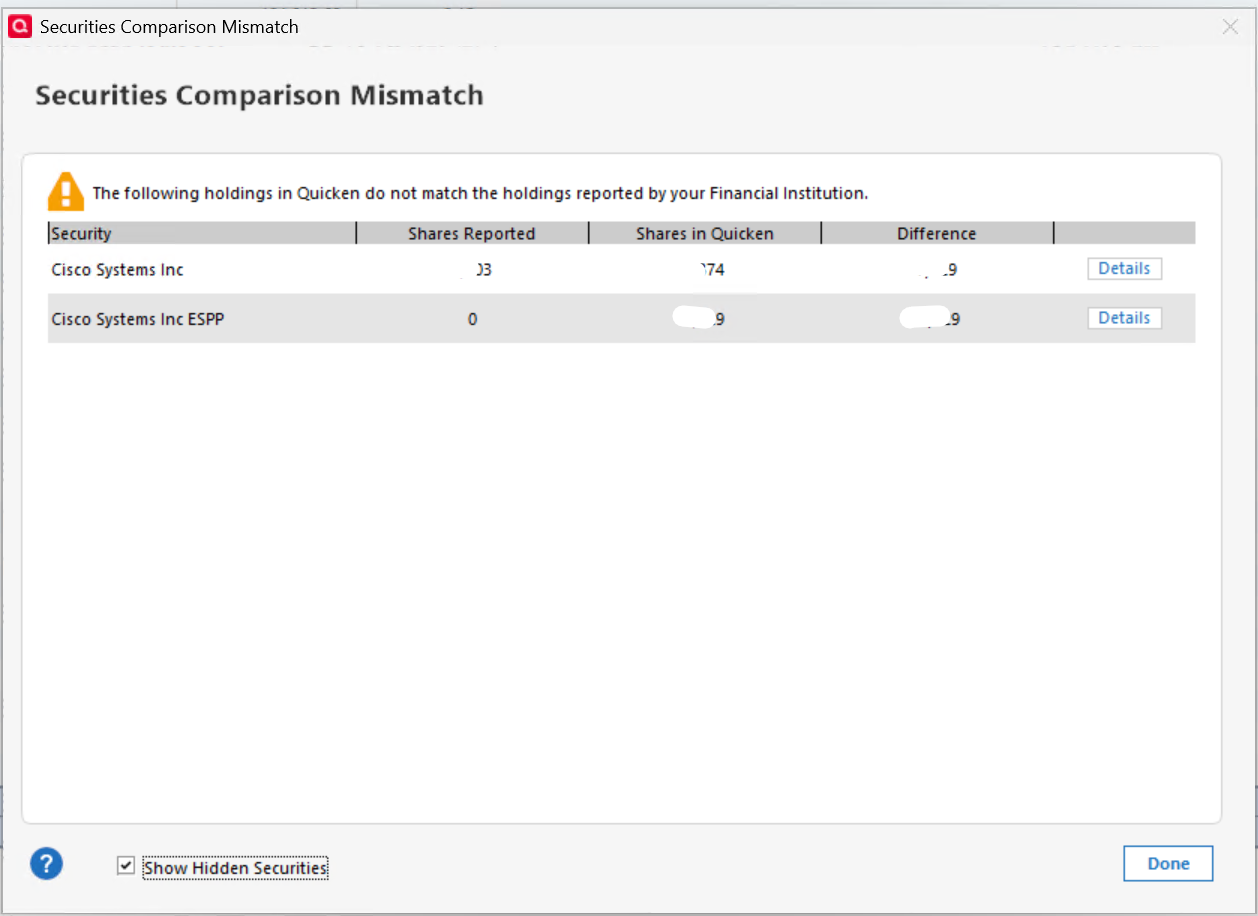
Task: Click the Shares in Quicken column header
Action: coord(705,233)
